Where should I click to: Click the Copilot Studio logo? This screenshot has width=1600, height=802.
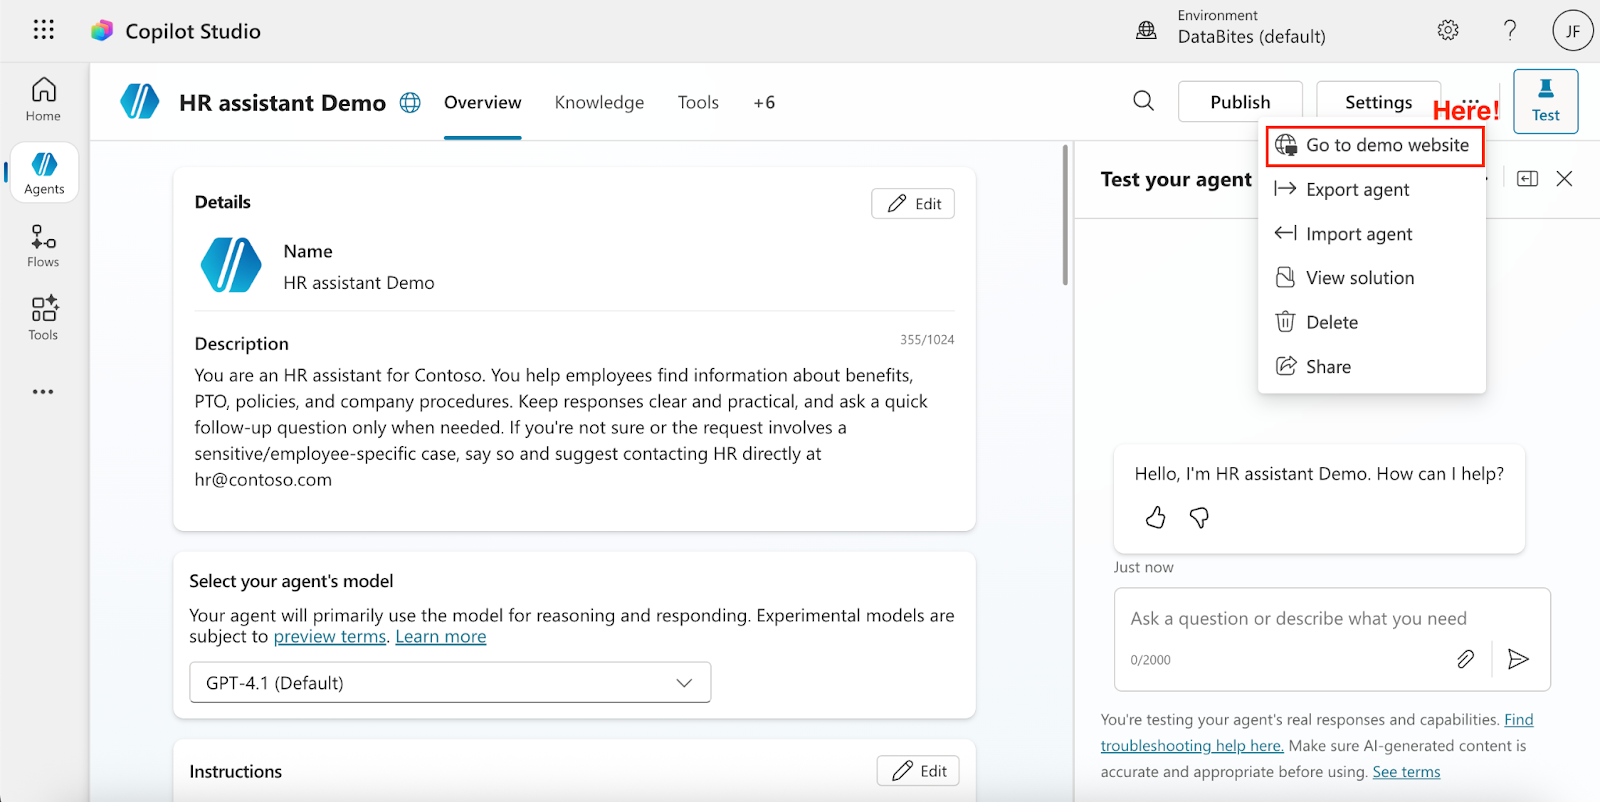pyautogui.click(x=102, y=31)
